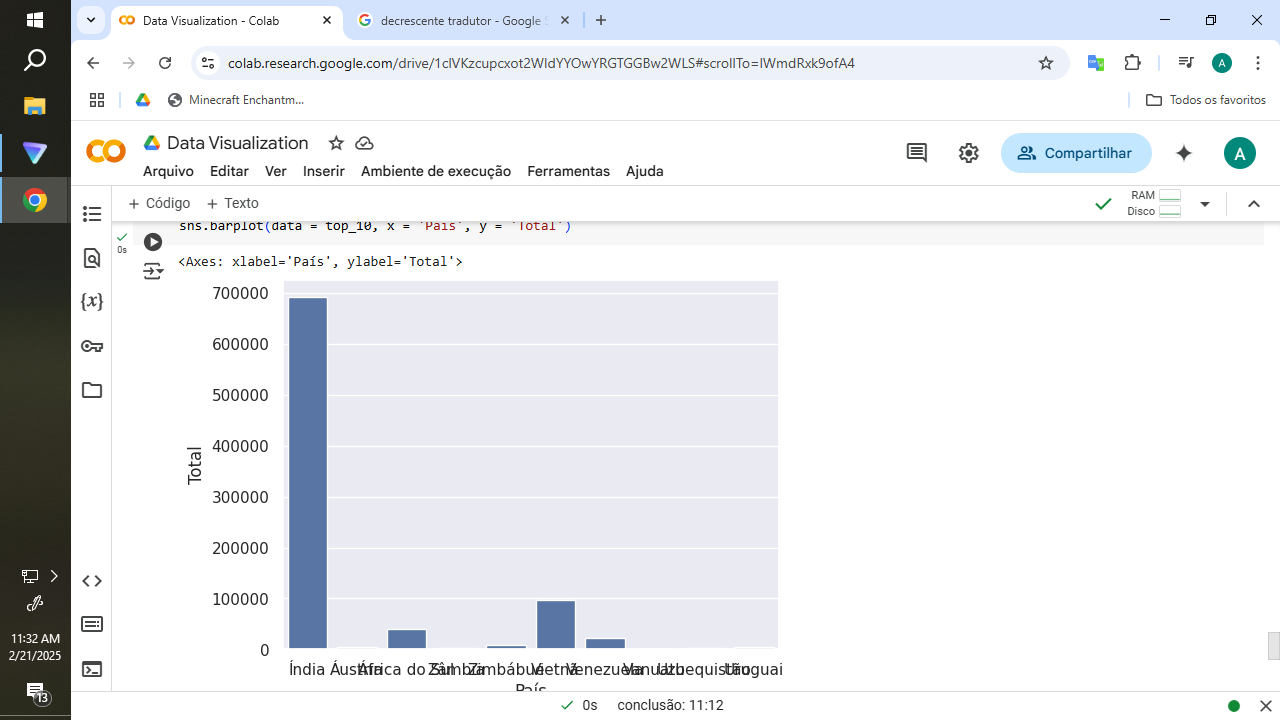Collapse the Colab header with chevron
1280x720 pixels.
[x=1254, y=204]
